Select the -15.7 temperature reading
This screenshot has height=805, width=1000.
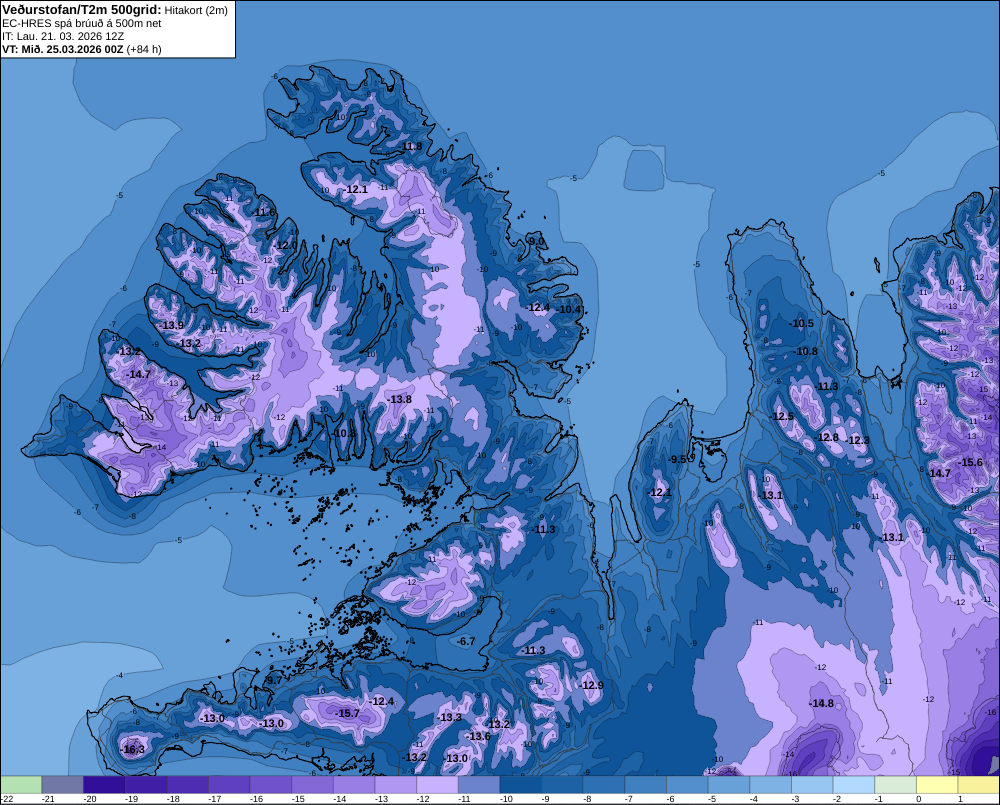[348, 714]
